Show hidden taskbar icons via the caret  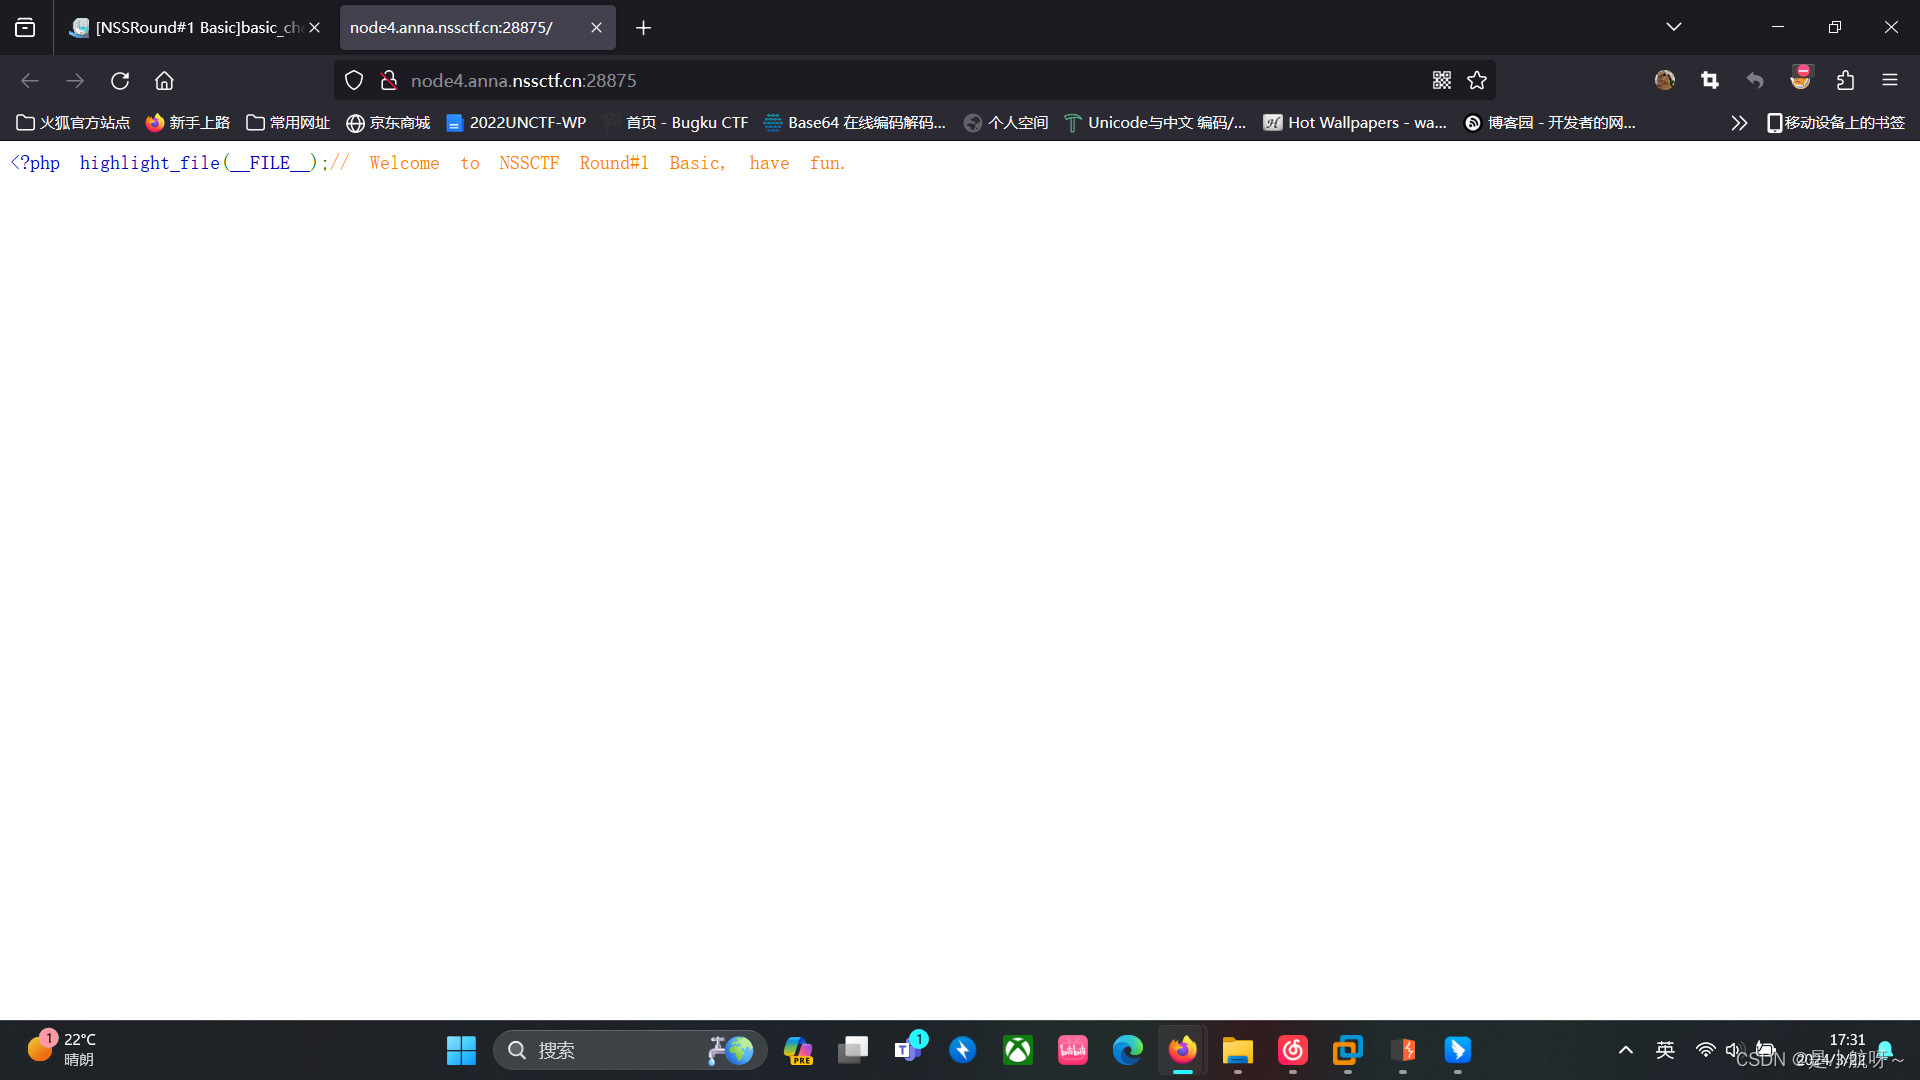coord(1625,1050)
